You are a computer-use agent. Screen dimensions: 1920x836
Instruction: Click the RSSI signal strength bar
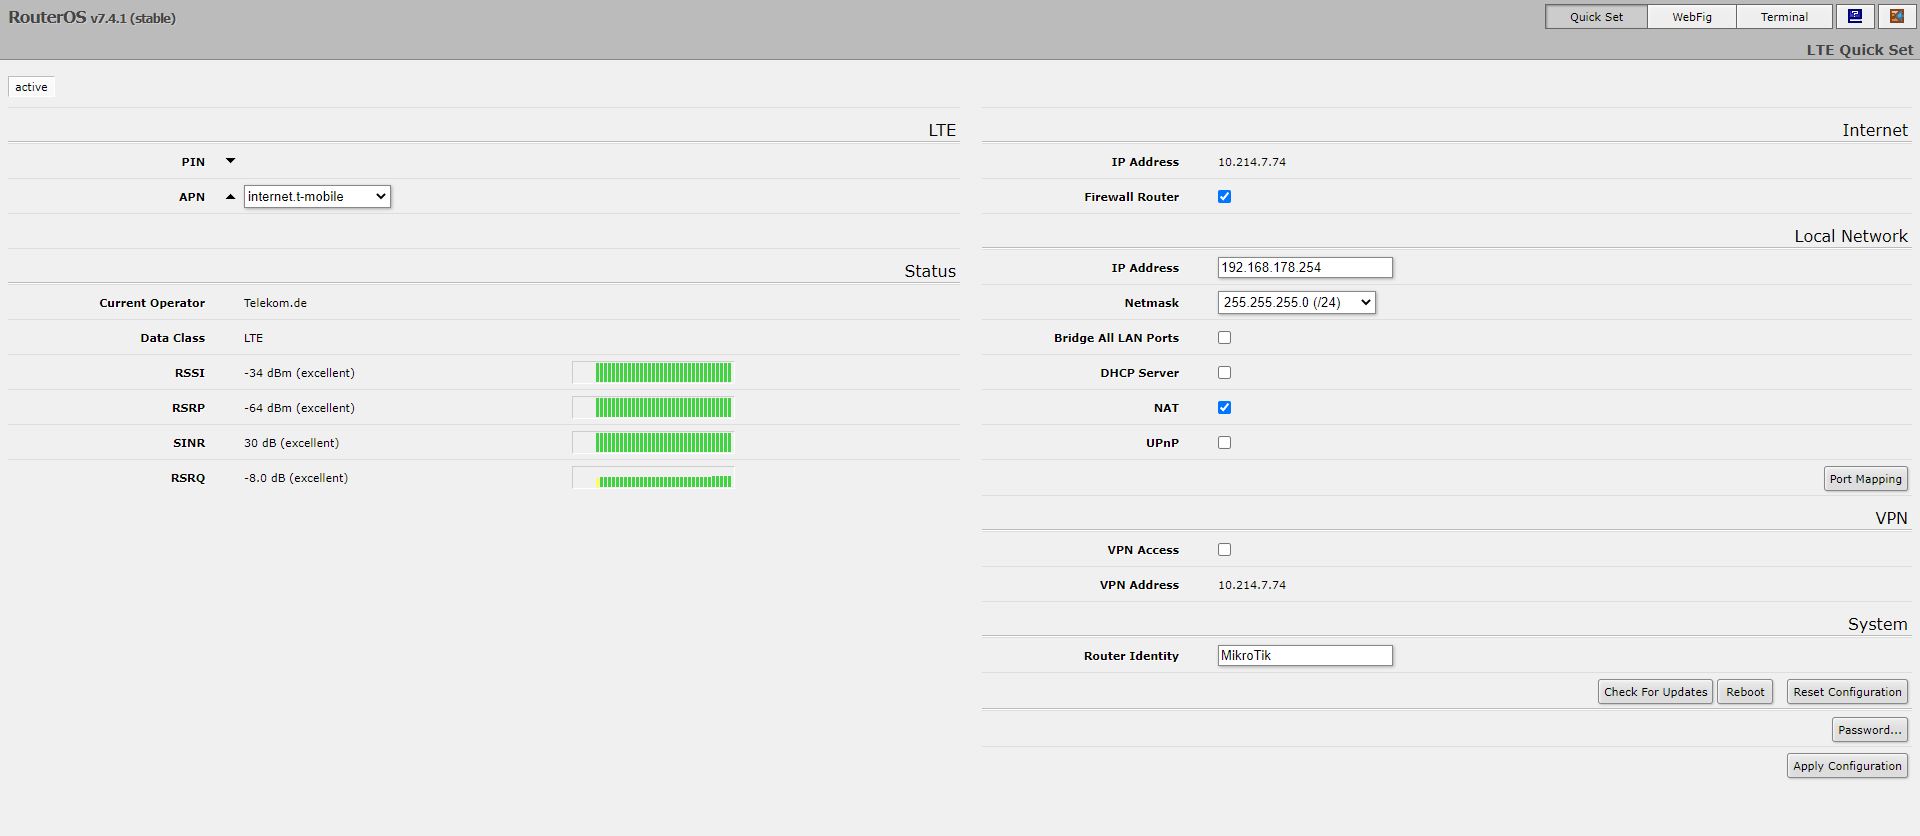[653, 373]
